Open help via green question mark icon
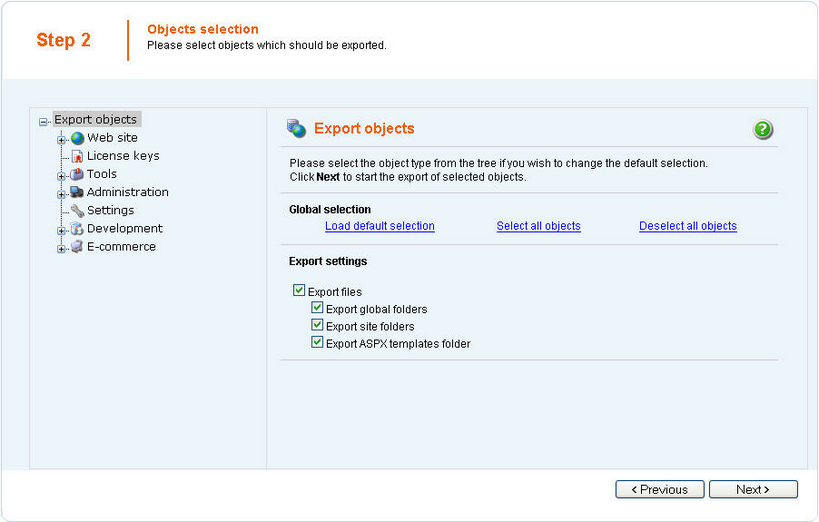This screenshot has height=522, width=819. [x=763, y=129]
